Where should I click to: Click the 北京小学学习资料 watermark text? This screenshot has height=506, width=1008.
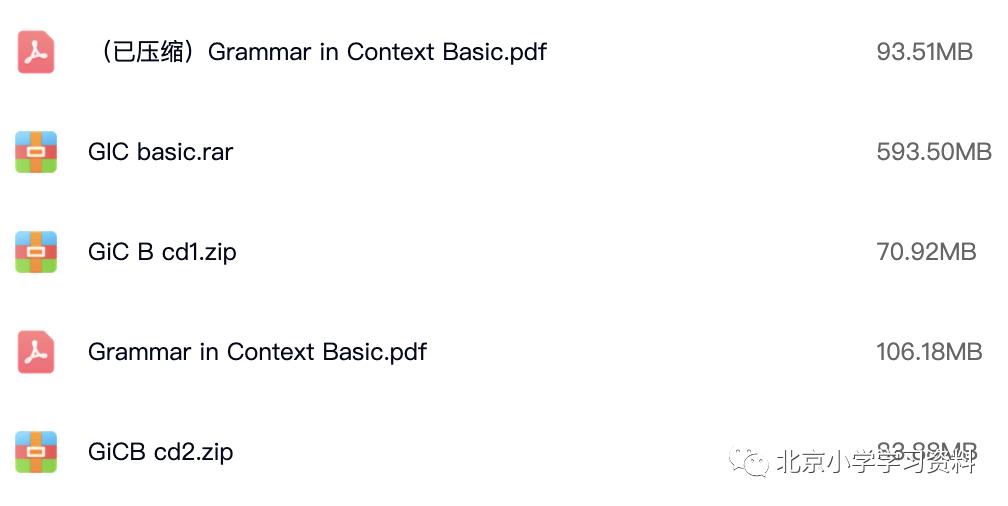(877, 461)
